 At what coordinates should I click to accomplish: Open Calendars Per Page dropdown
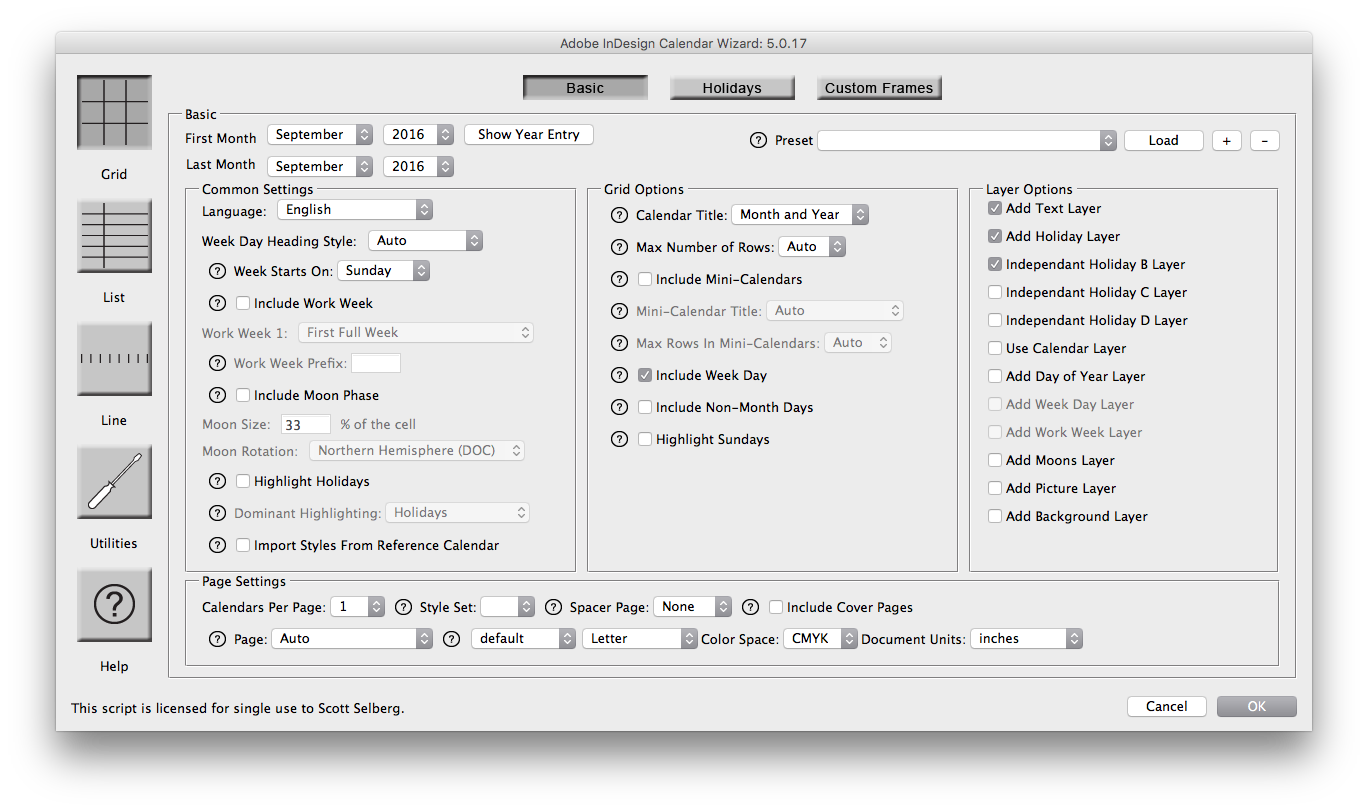359,606
